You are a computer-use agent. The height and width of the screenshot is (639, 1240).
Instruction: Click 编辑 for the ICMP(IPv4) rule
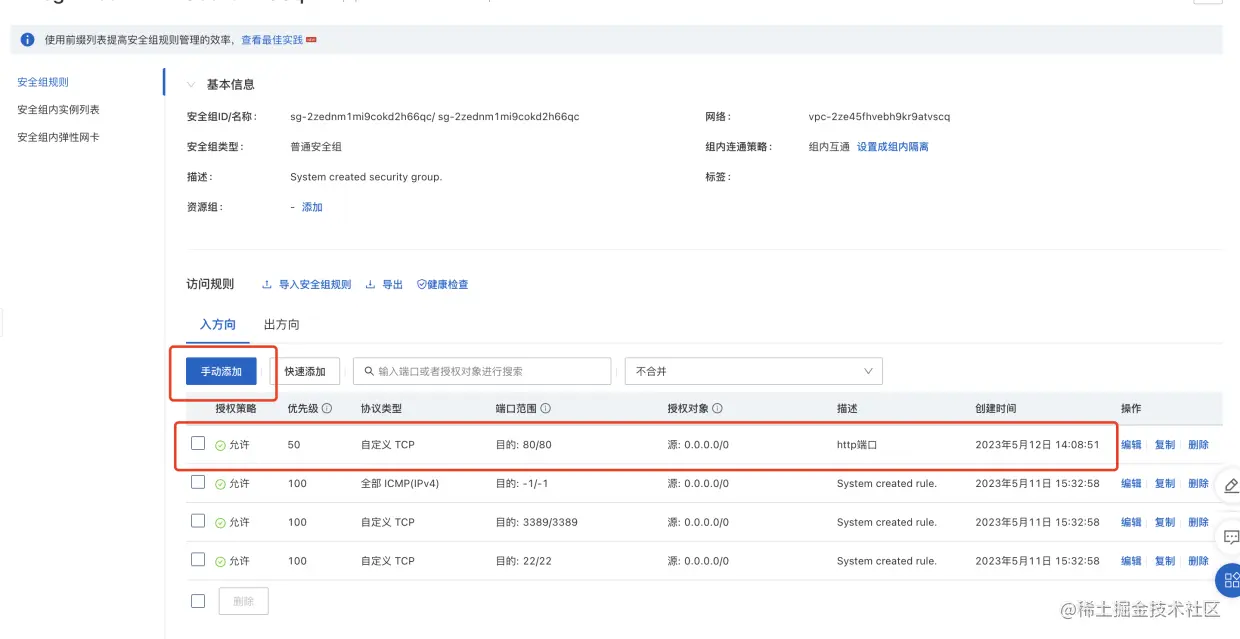pyautogui.click(x=1131, y=484)
